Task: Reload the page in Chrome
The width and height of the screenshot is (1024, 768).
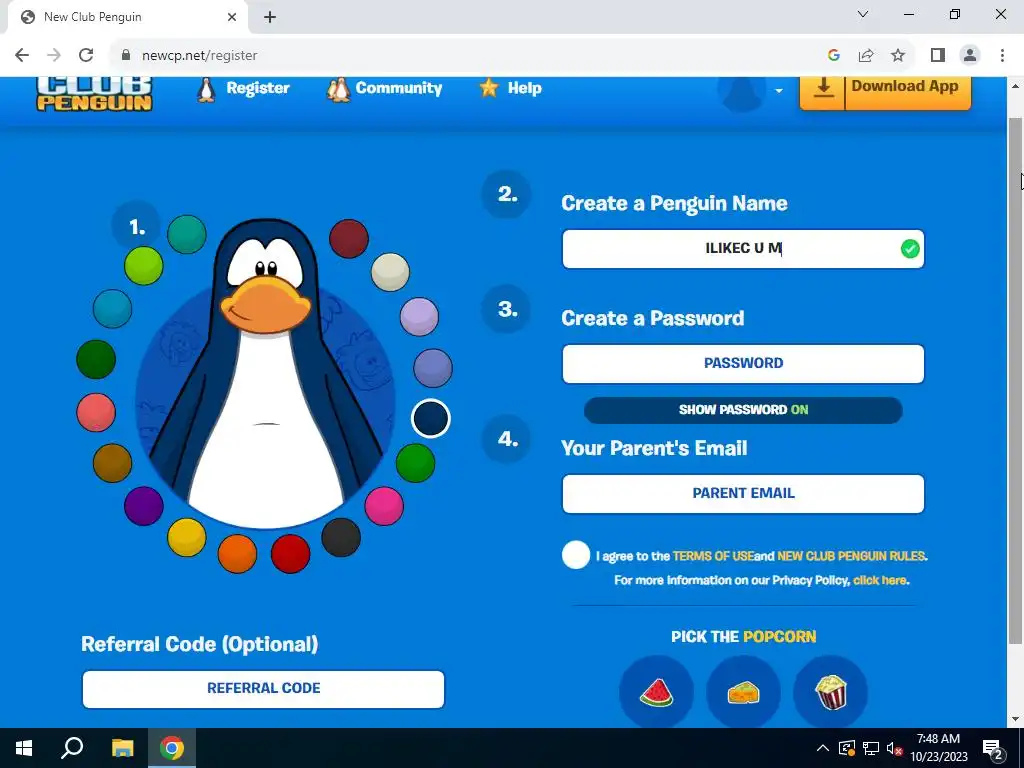Action: 86,55
